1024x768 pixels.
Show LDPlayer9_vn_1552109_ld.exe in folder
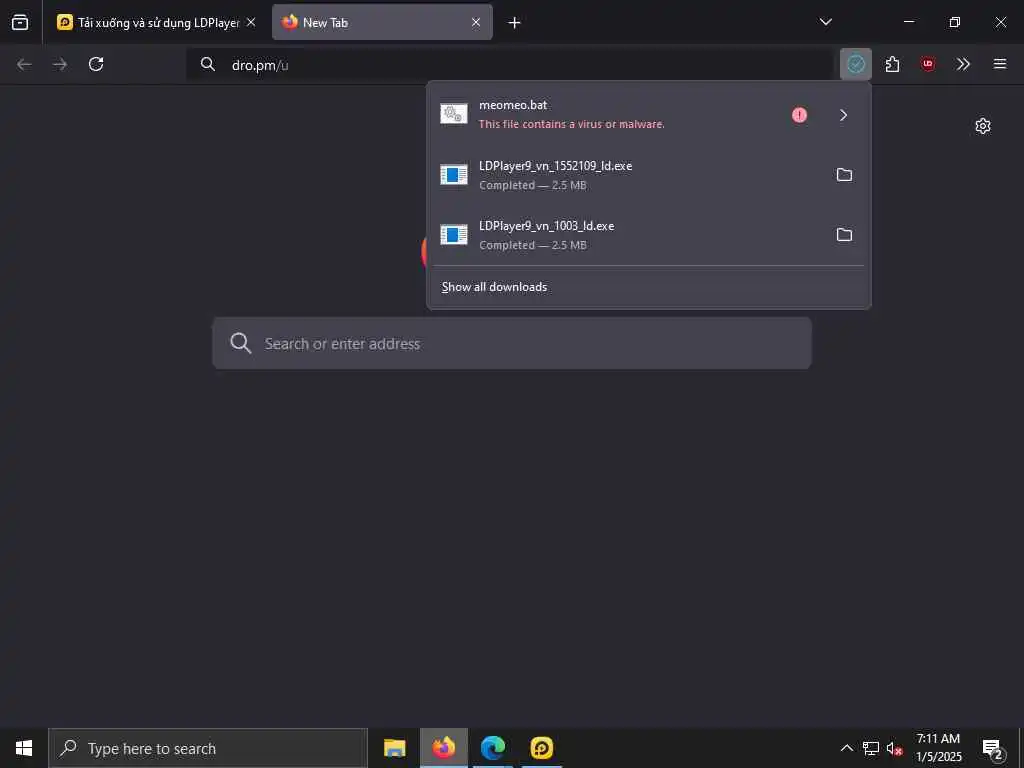[x=844, y=174]
